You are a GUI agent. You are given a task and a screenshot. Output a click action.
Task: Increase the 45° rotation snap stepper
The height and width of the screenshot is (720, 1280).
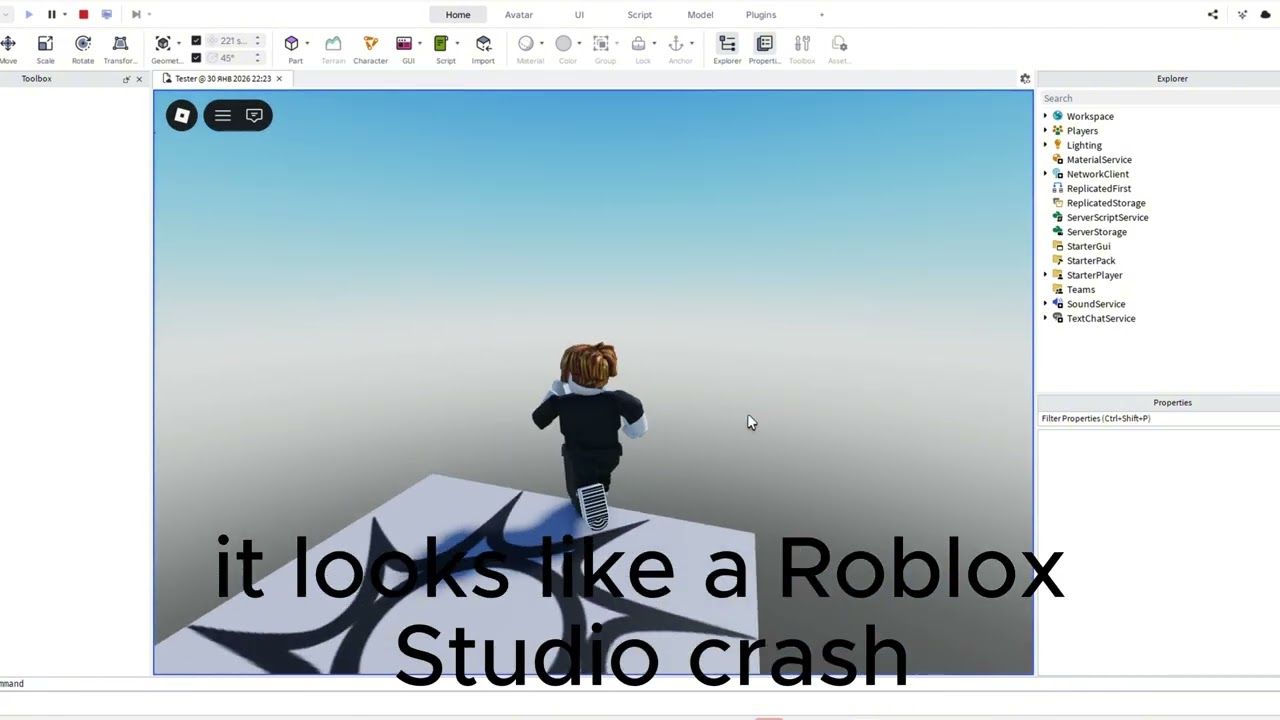(258, 54)
